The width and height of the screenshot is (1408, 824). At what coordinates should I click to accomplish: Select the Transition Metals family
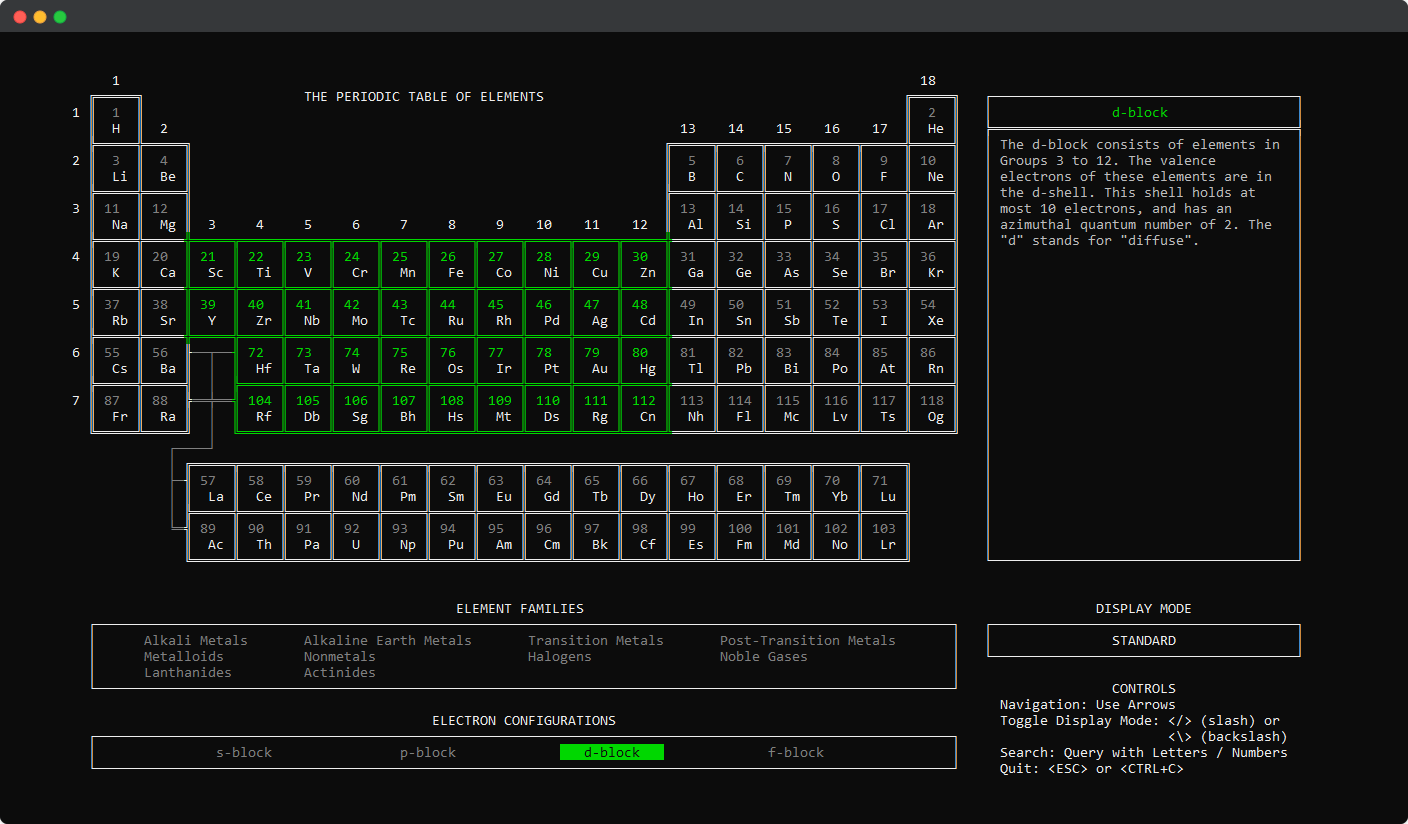[596, 640]
